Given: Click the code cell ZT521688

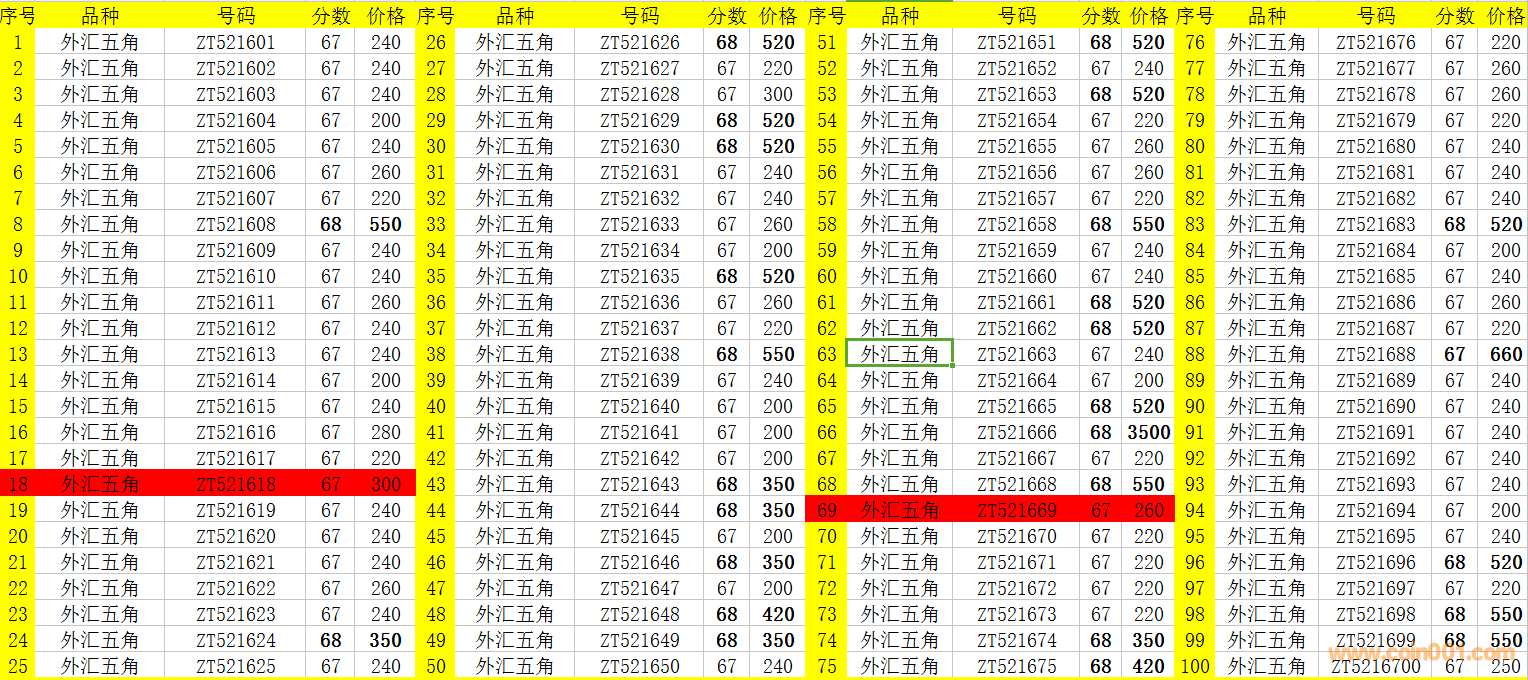Looking at the screenshot, I should point(1375,354).
